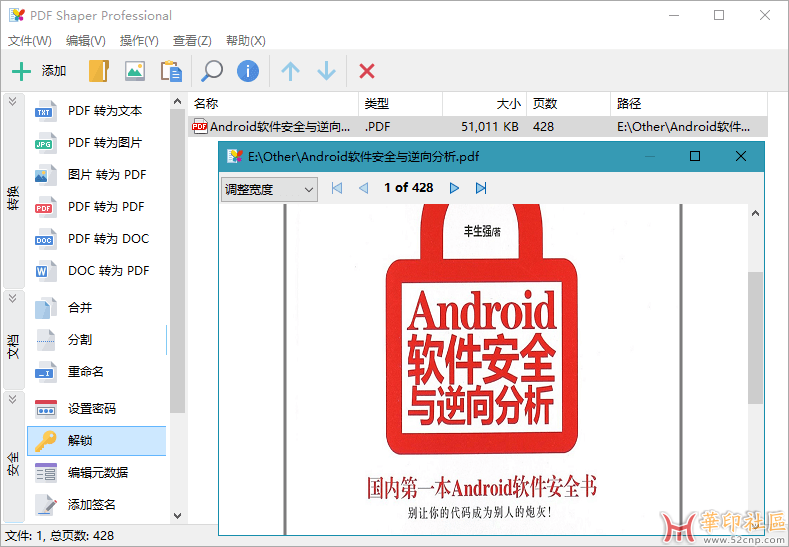Go to next page in preview
Image resolution: width=789 pixels, height=547 pixels.
click(454, 188)
